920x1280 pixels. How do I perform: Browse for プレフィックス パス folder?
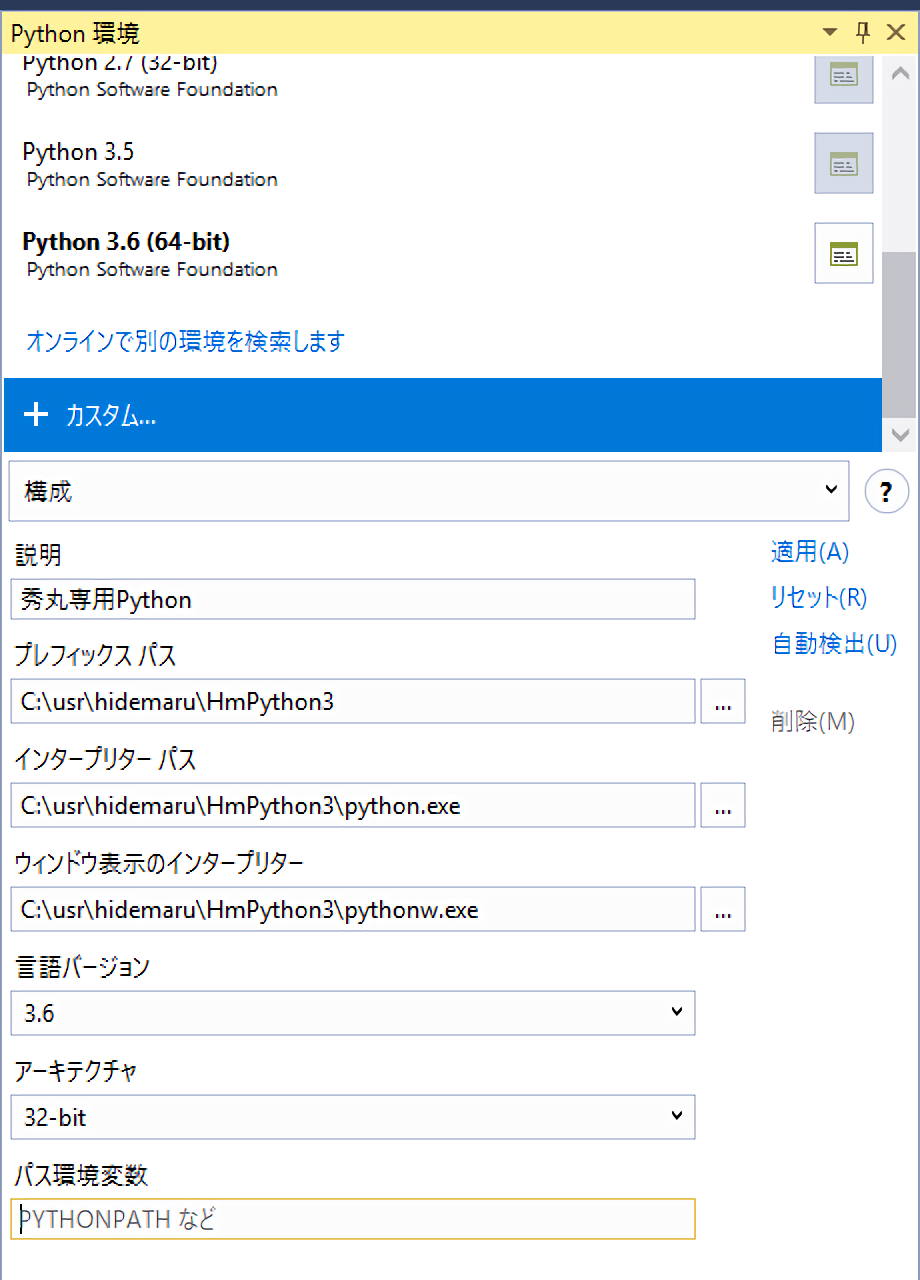pos(722,702)
